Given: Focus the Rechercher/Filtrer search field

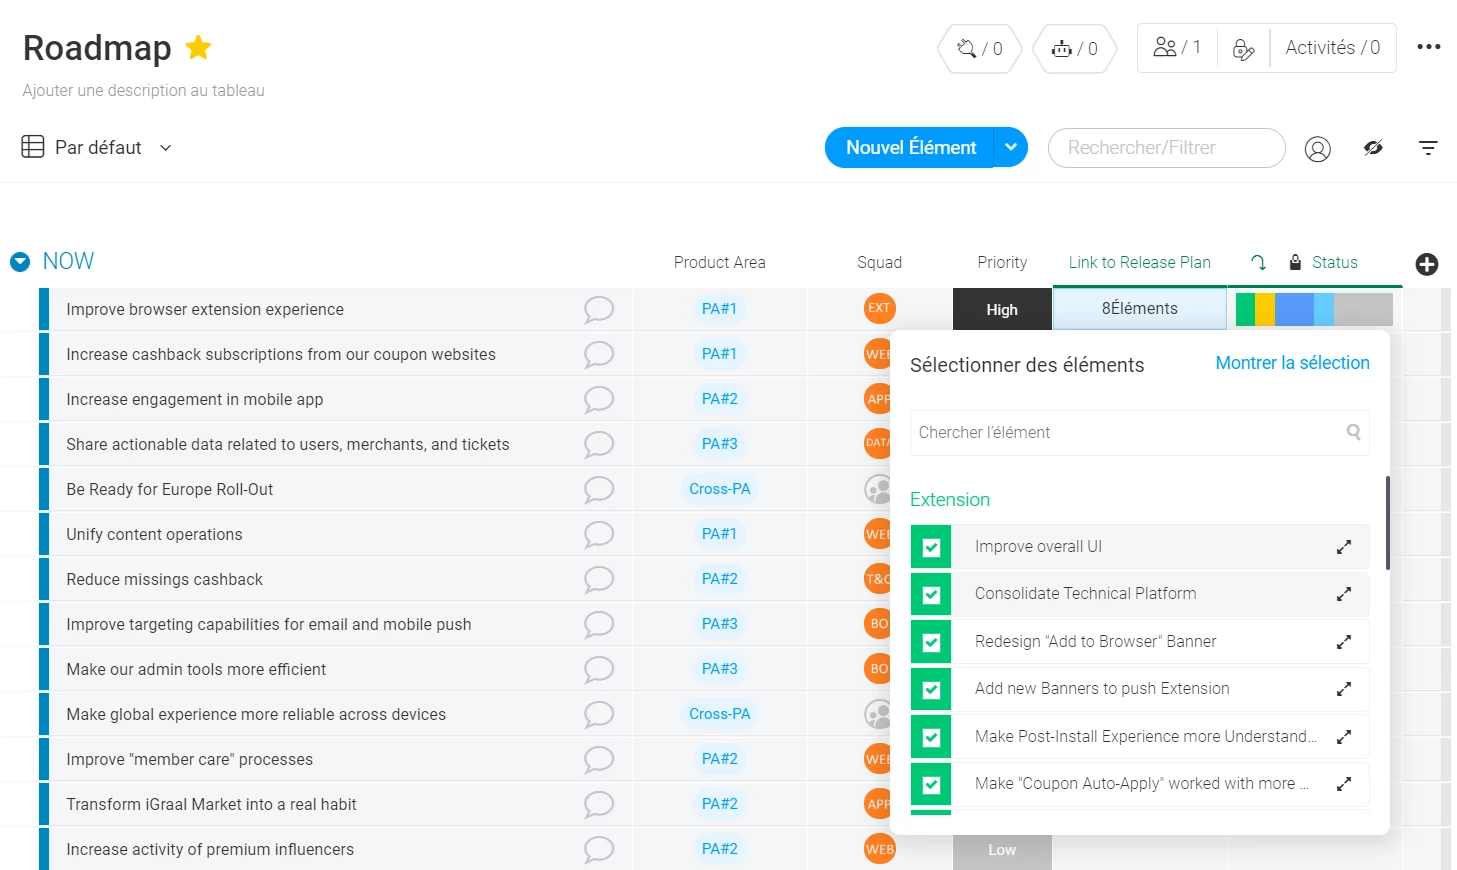Looking at the screenshot, I should [x=1166, y=148].
